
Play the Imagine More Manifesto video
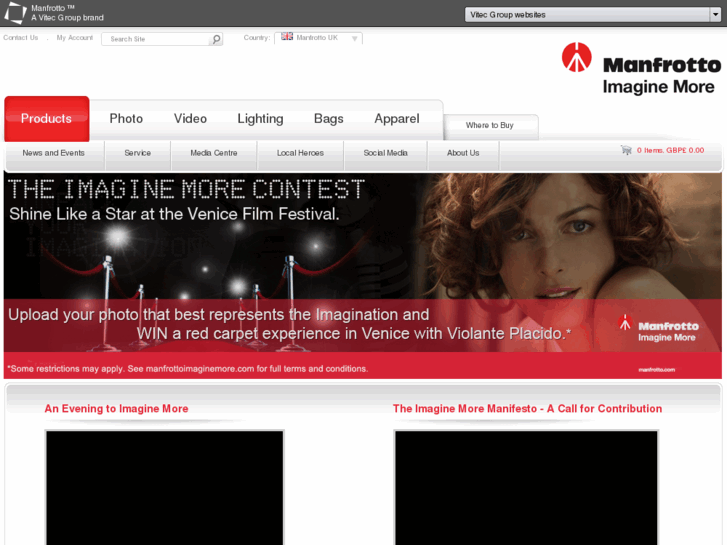click(x=526, y=487)
